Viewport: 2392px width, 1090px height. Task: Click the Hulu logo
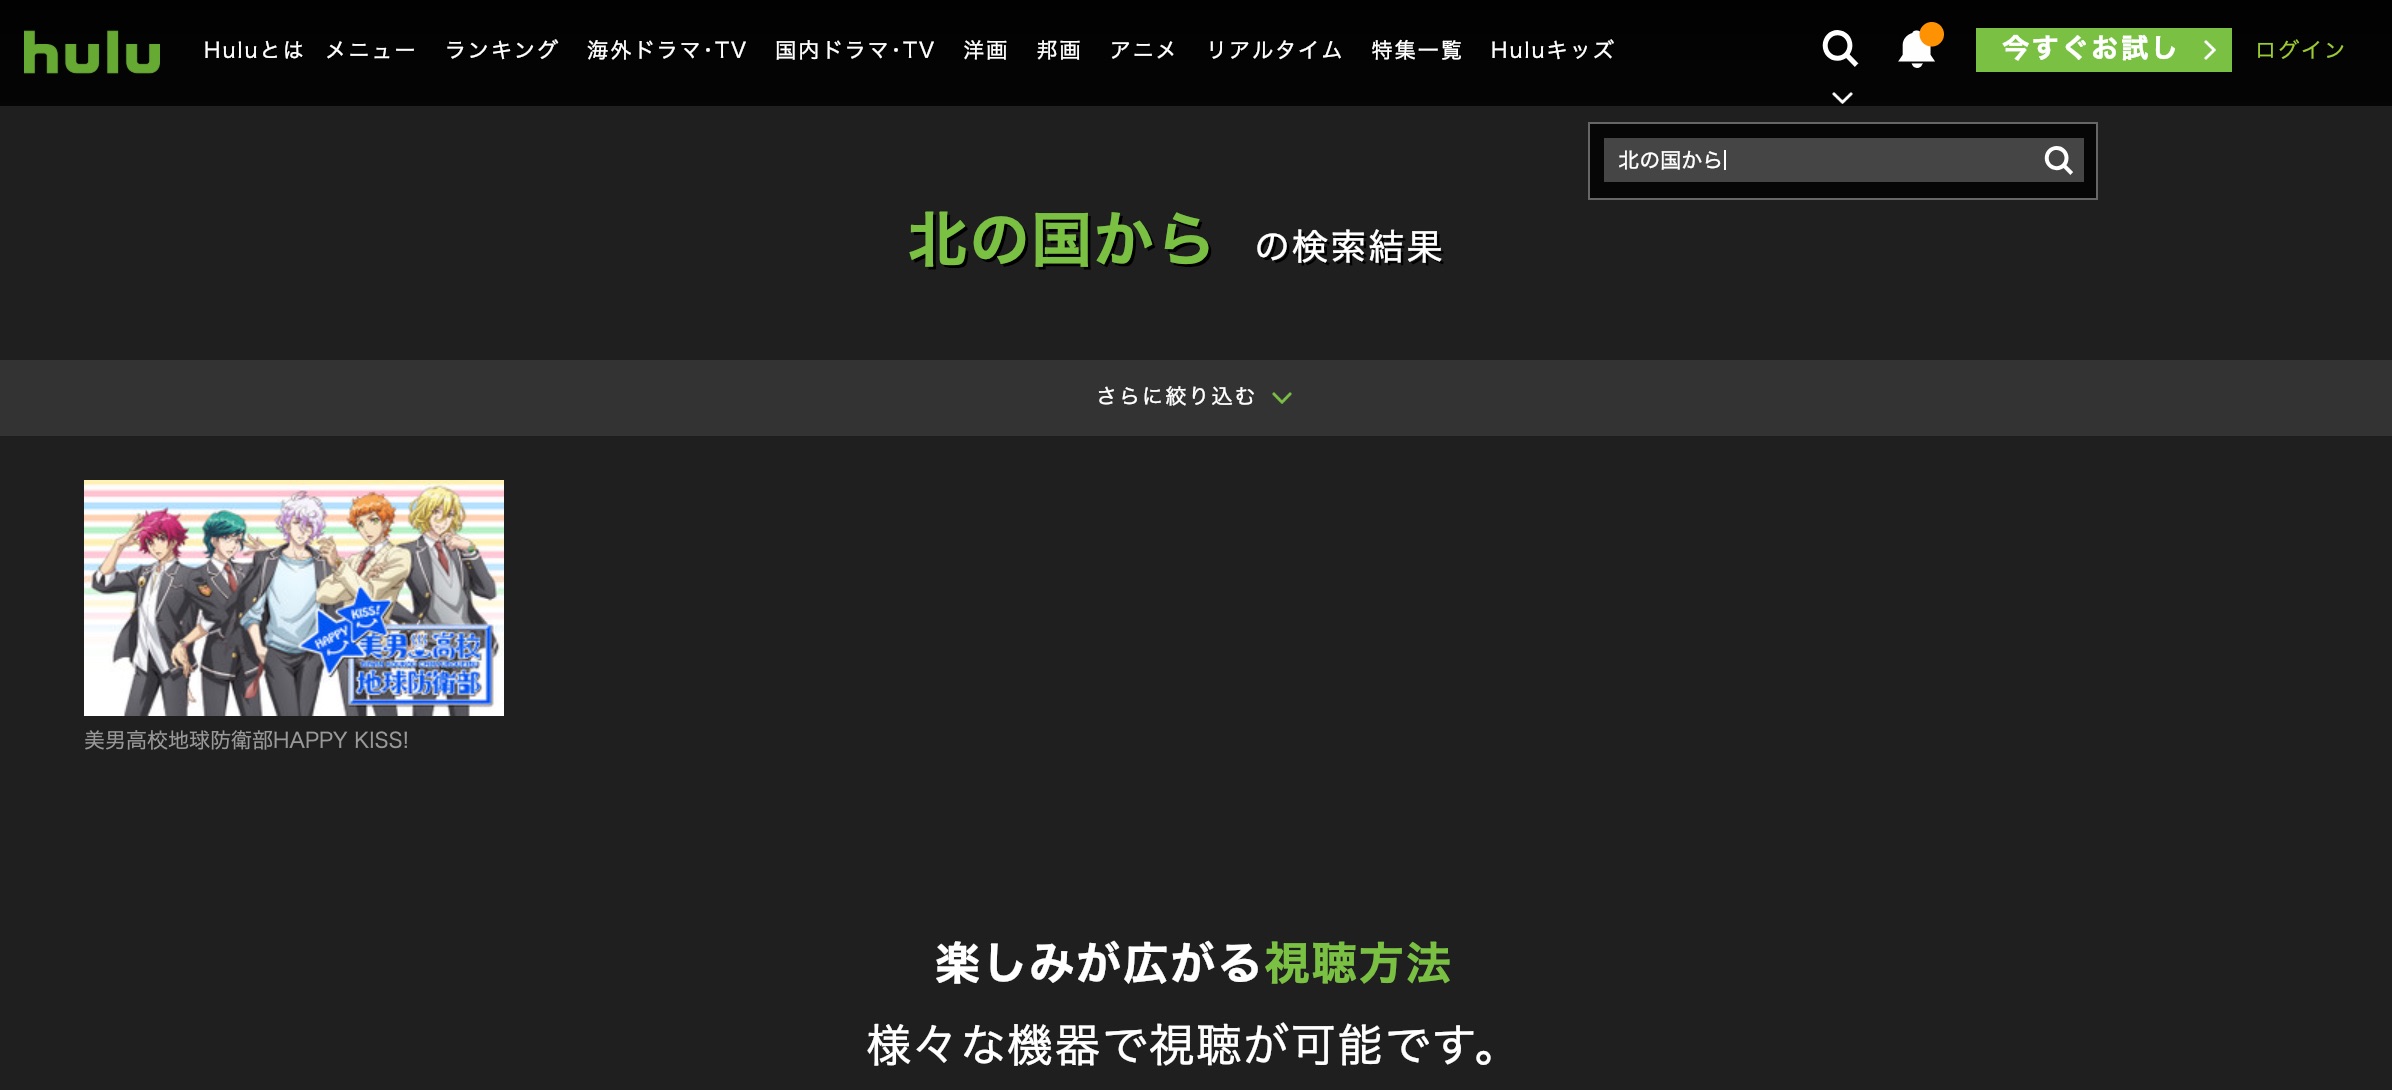tap(92, 51)
